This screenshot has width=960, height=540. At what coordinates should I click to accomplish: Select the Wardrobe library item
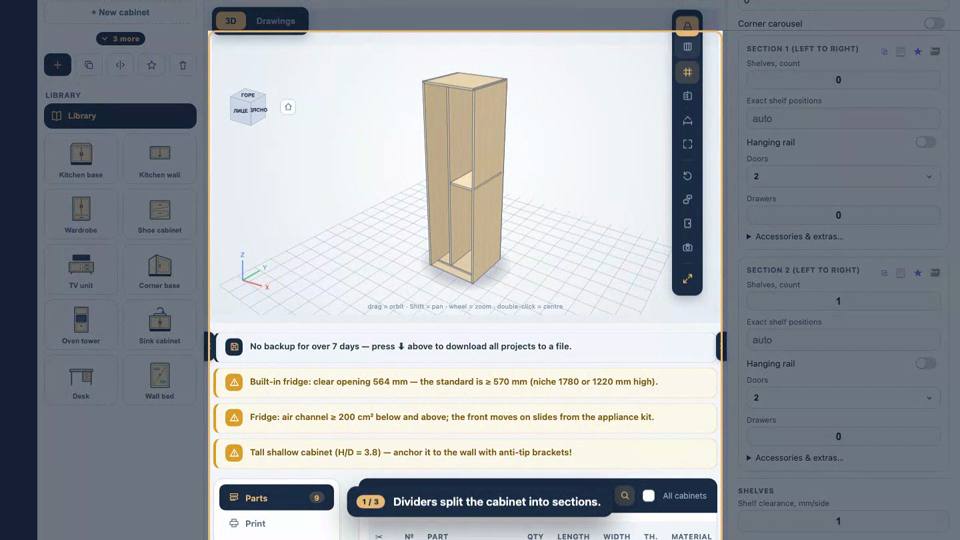tap(81, 214)
